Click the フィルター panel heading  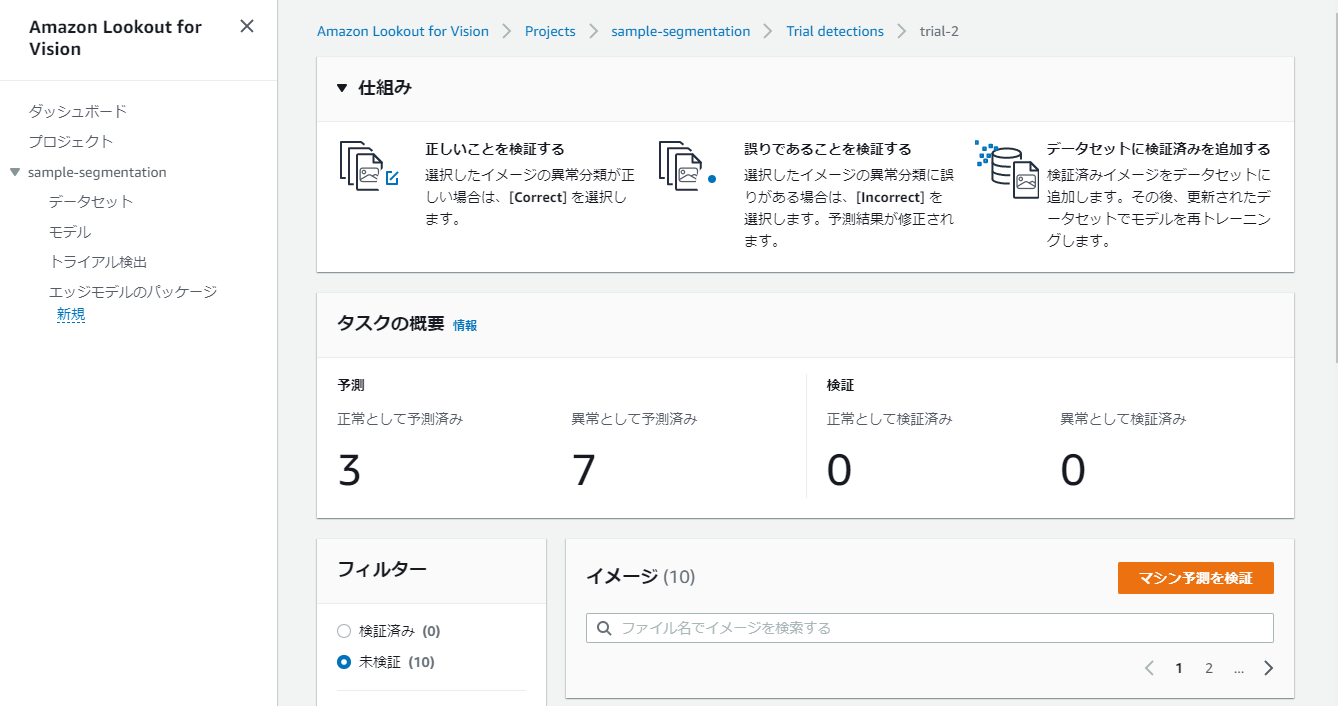[382, 569]
